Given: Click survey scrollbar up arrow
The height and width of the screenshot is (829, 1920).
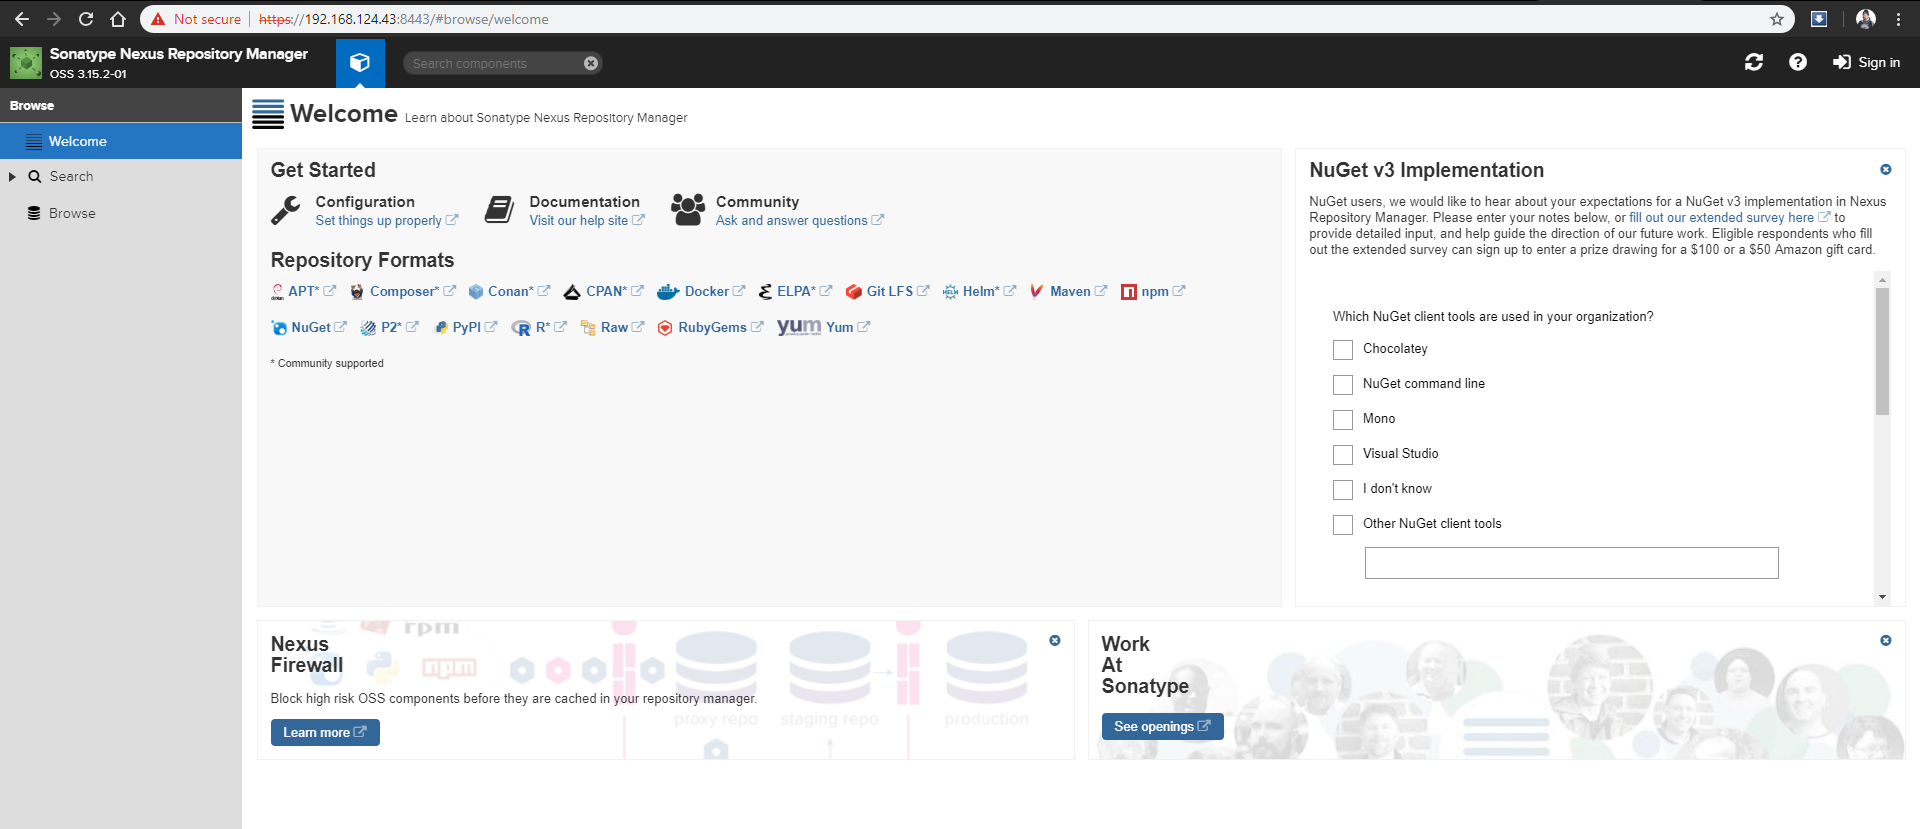Looking at the screenshot, I should click(1882, 281).
